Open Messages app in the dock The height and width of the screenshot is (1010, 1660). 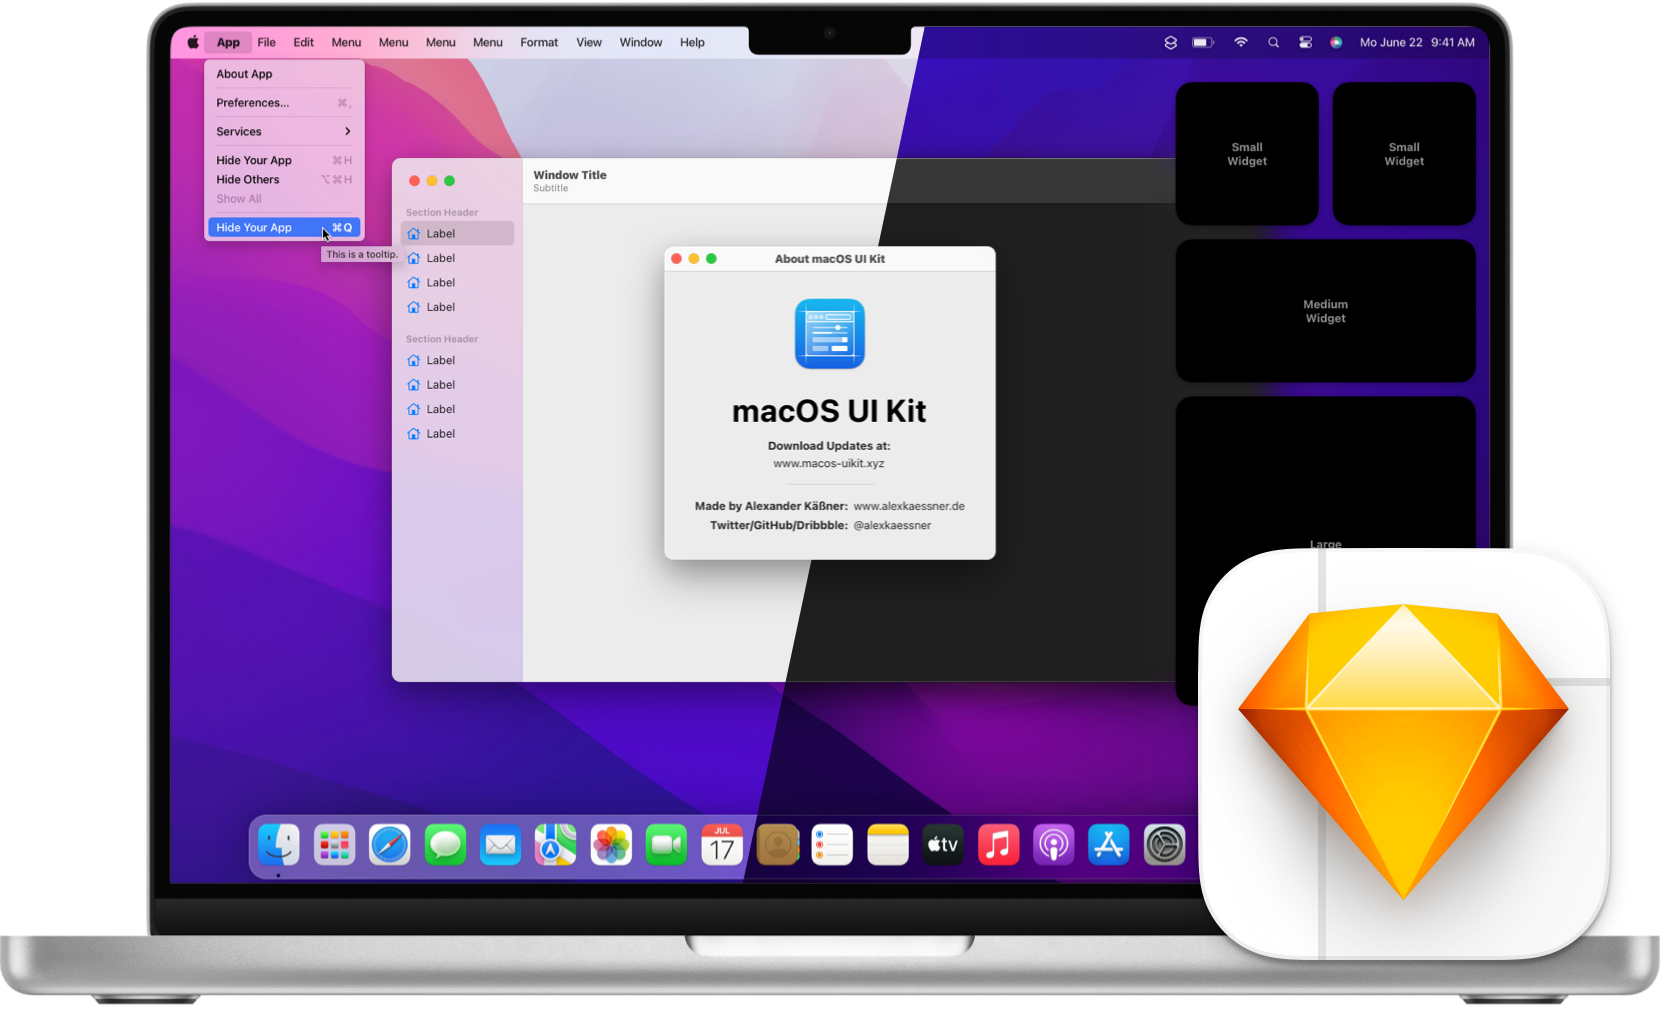click(x=445, y=845)
